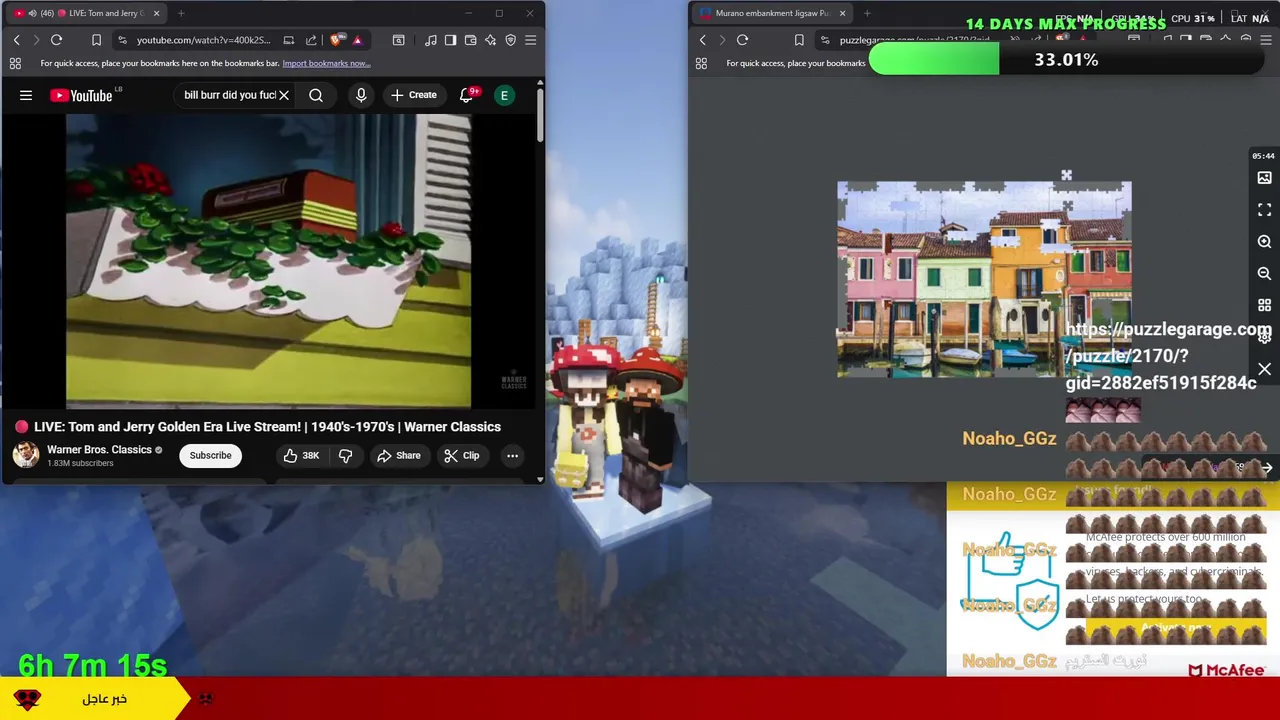Select the LIVE: Tom and Jerry tab

coord(85,13)
